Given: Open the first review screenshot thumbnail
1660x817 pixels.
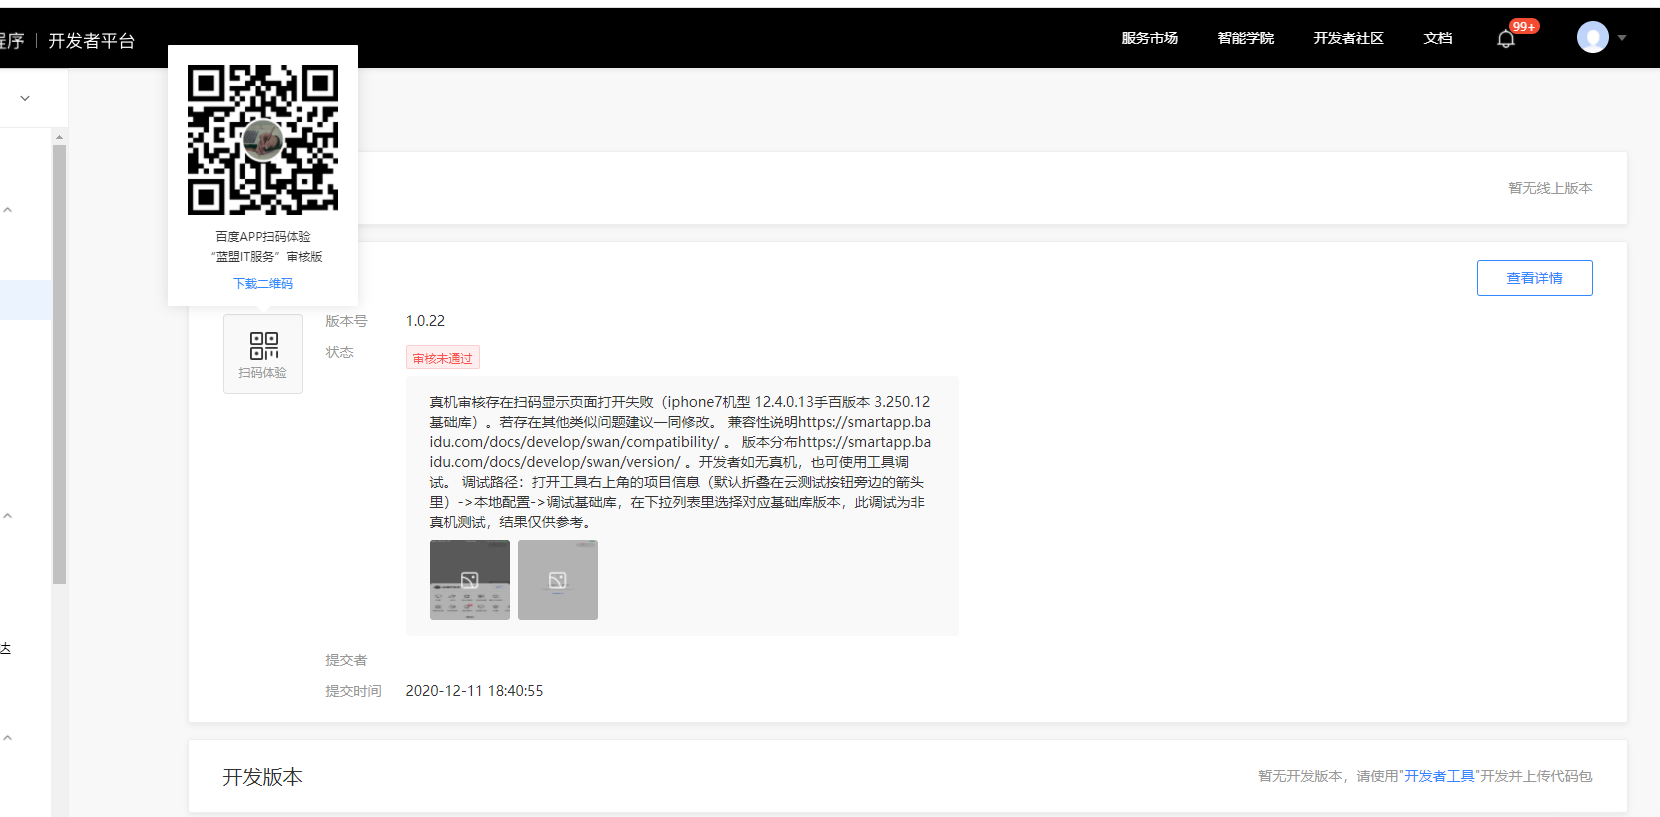Looking at the screenshot, I should tap(470, 580).
